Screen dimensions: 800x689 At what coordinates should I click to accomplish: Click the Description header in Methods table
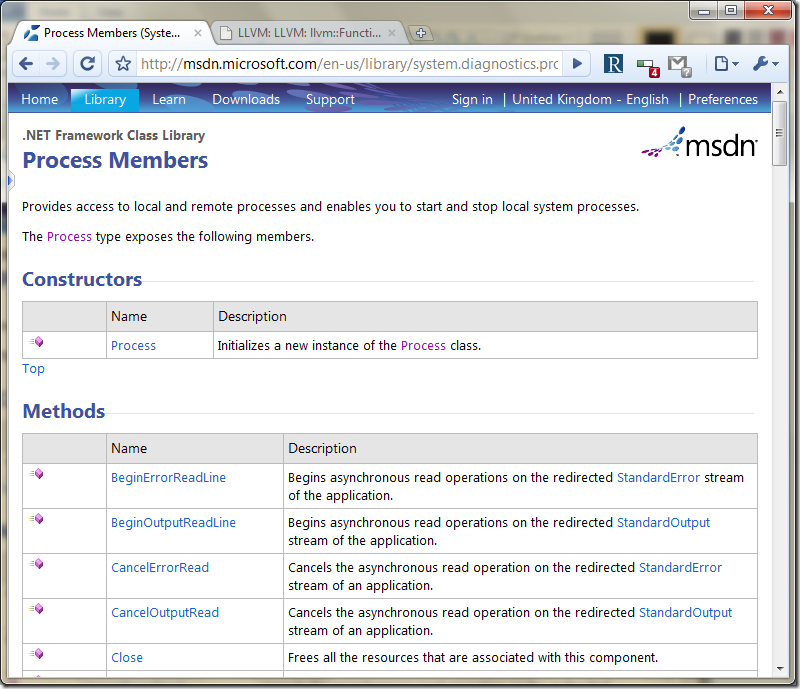pos(322,448)
